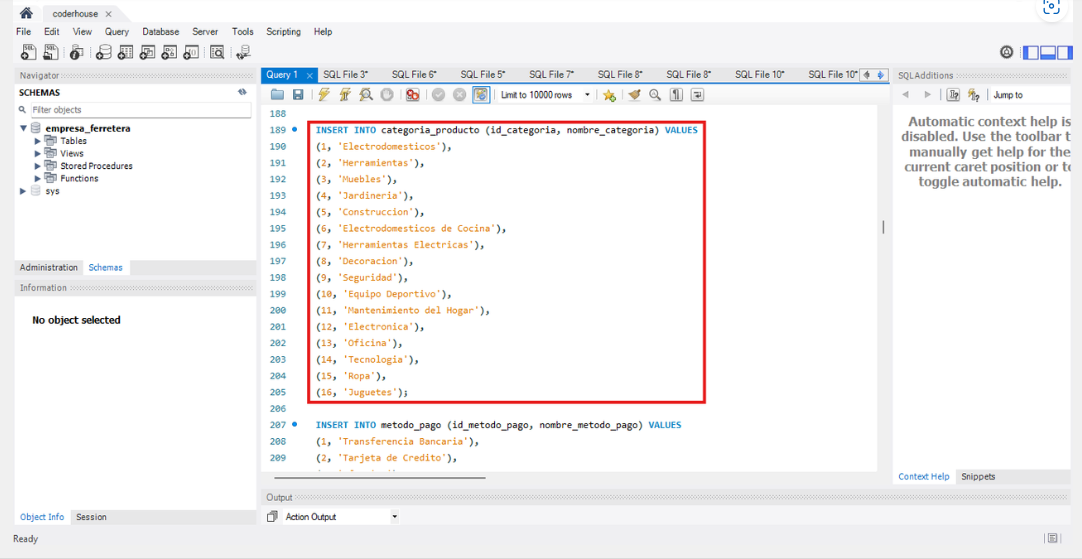Toggle word wrapping in editor
Viewport: 1082px width, 559px height.
click(x=697, y=95)
